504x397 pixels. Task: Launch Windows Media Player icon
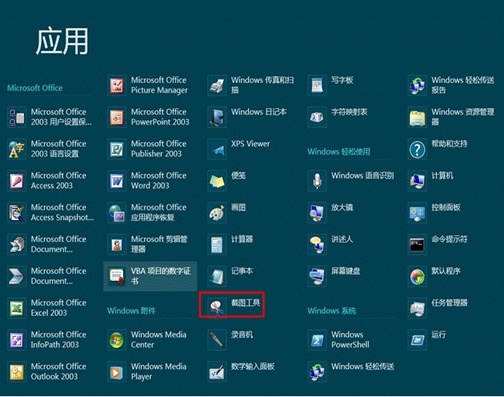coord(117,372)
